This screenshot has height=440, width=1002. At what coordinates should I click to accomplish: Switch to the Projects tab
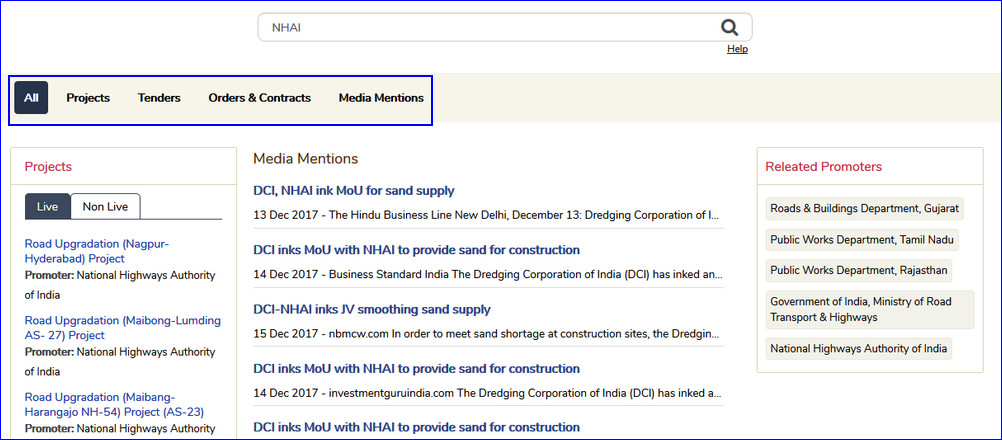click(x=88, y=98)
